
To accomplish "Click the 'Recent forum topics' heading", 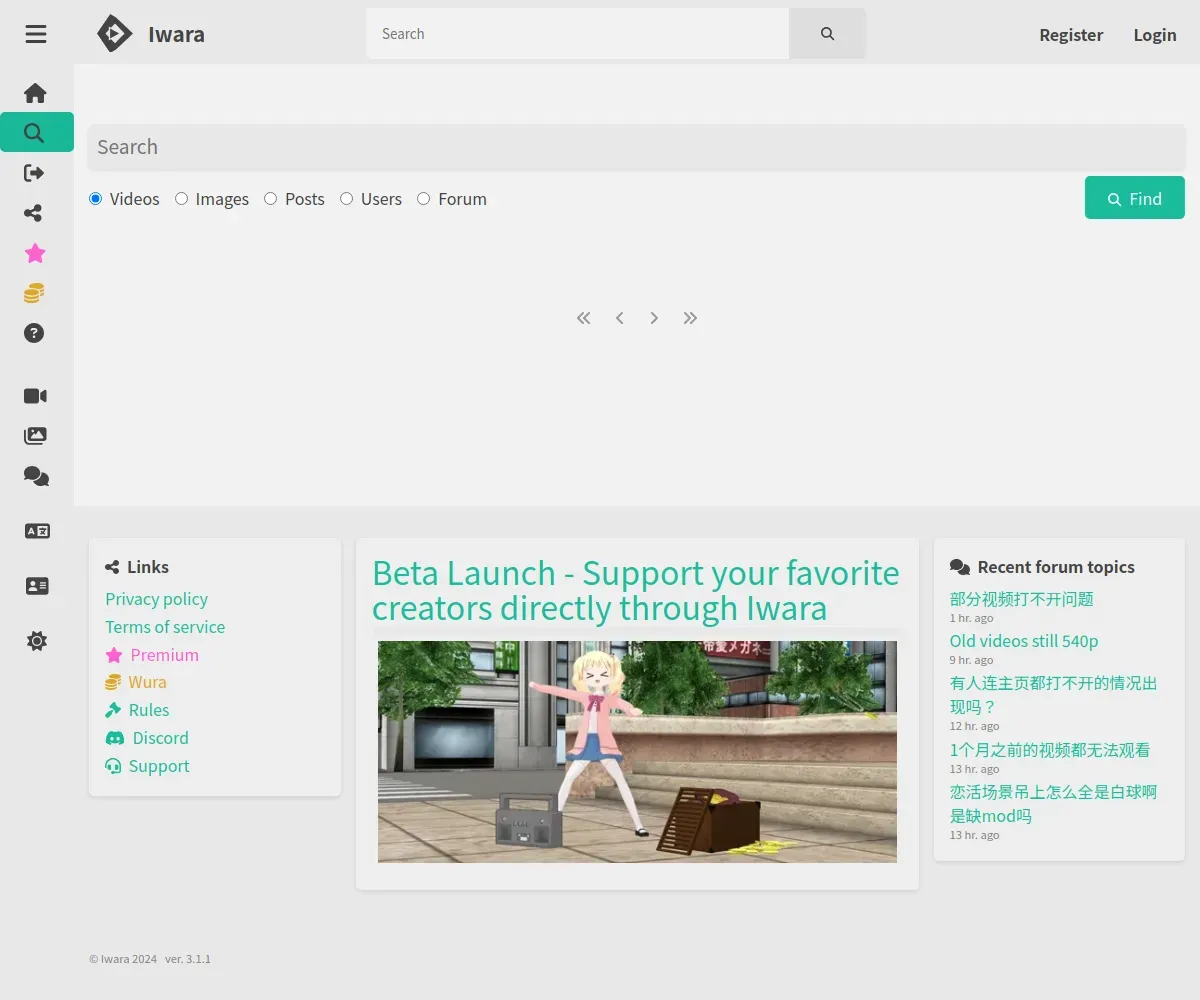I will coord(1056,567).
